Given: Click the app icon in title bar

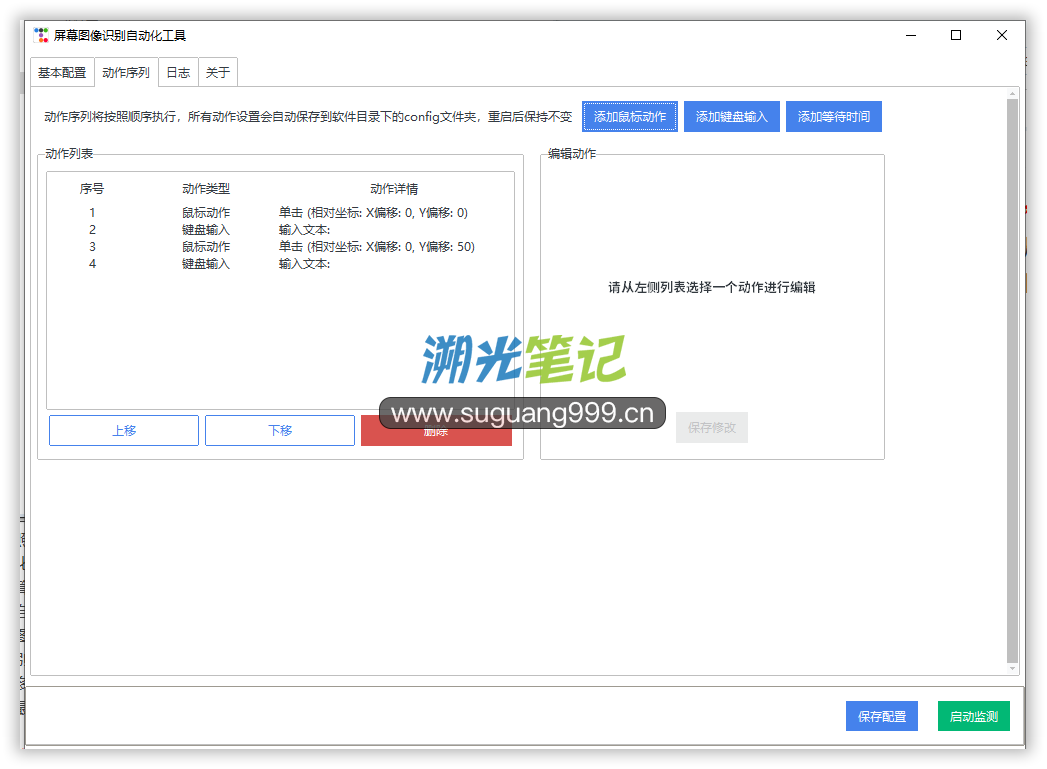Looking at the screenshot, I should coord(41,35).
